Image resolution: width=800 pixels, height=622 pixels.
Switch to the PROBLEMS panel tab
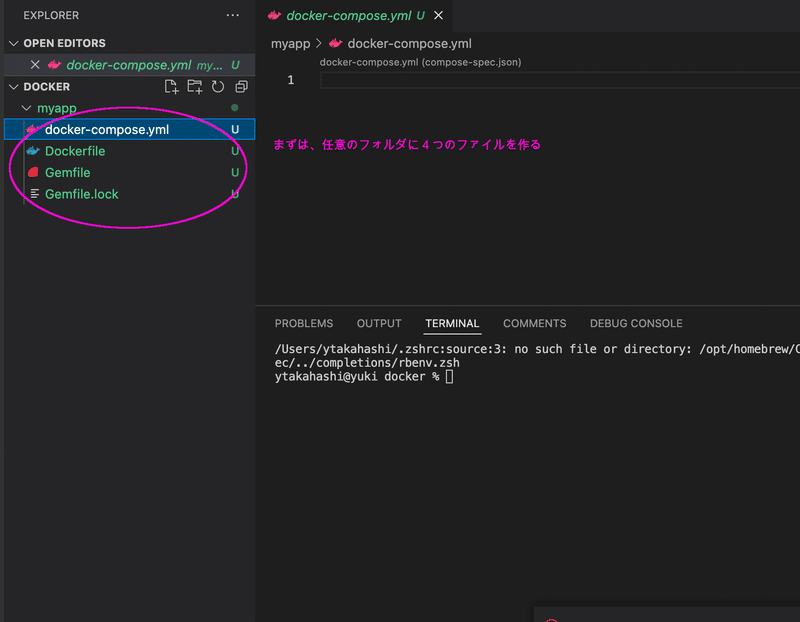point(304,324)
